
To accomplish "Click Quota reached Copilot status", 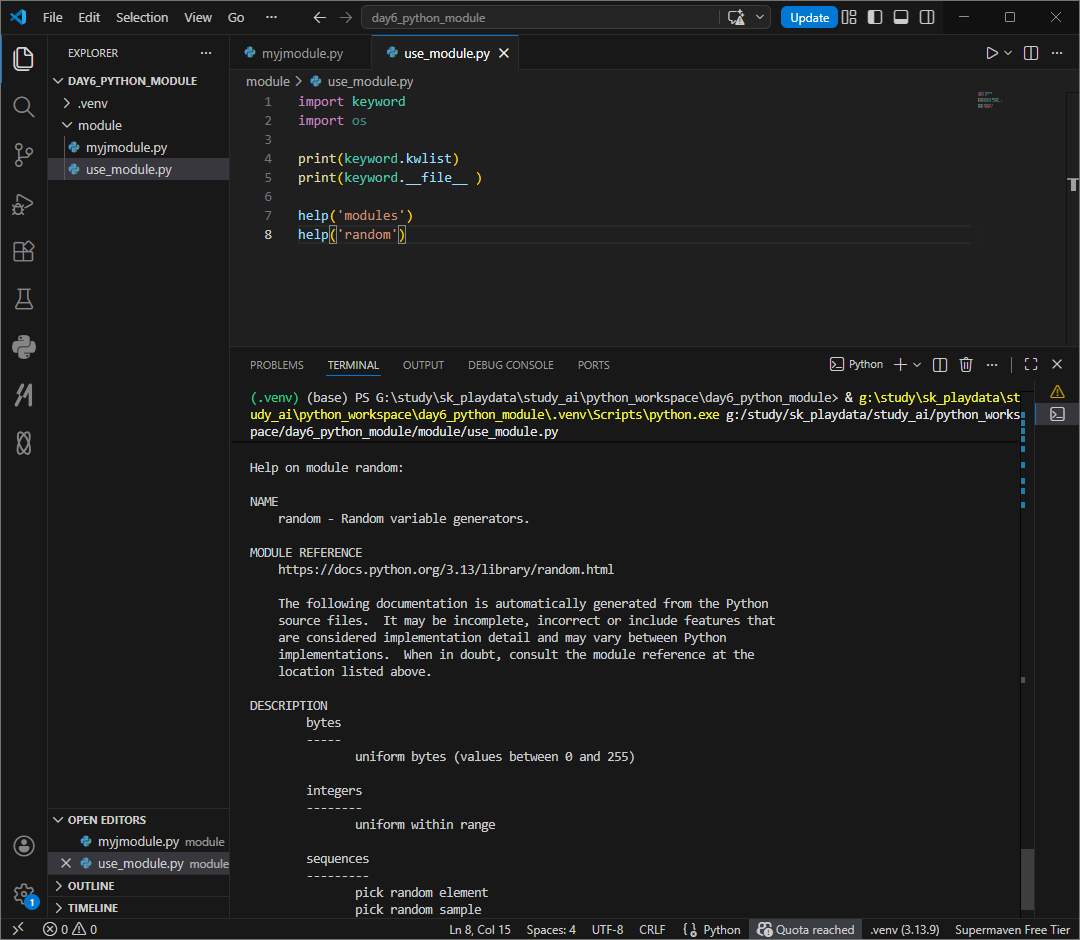I will coord(805,929).
